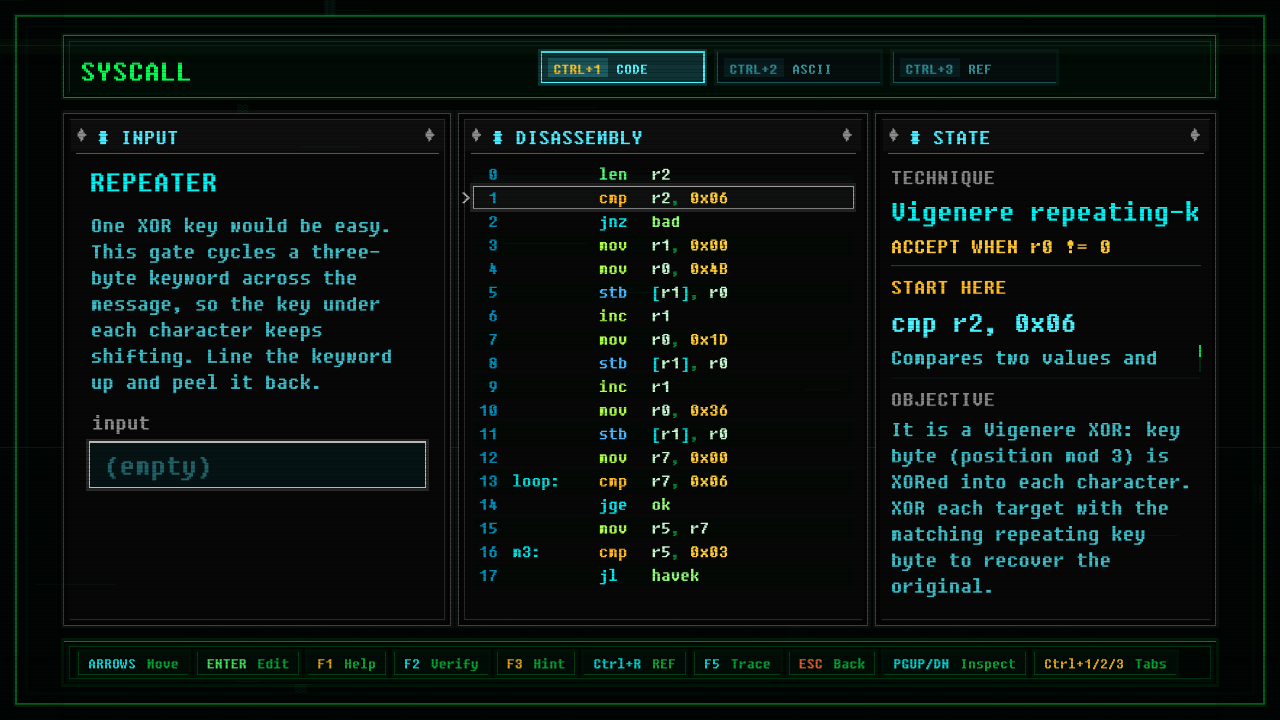Request a hint with F3 Hint
The height and width of the screenshot is (720, 1280).
click(535, 664)
